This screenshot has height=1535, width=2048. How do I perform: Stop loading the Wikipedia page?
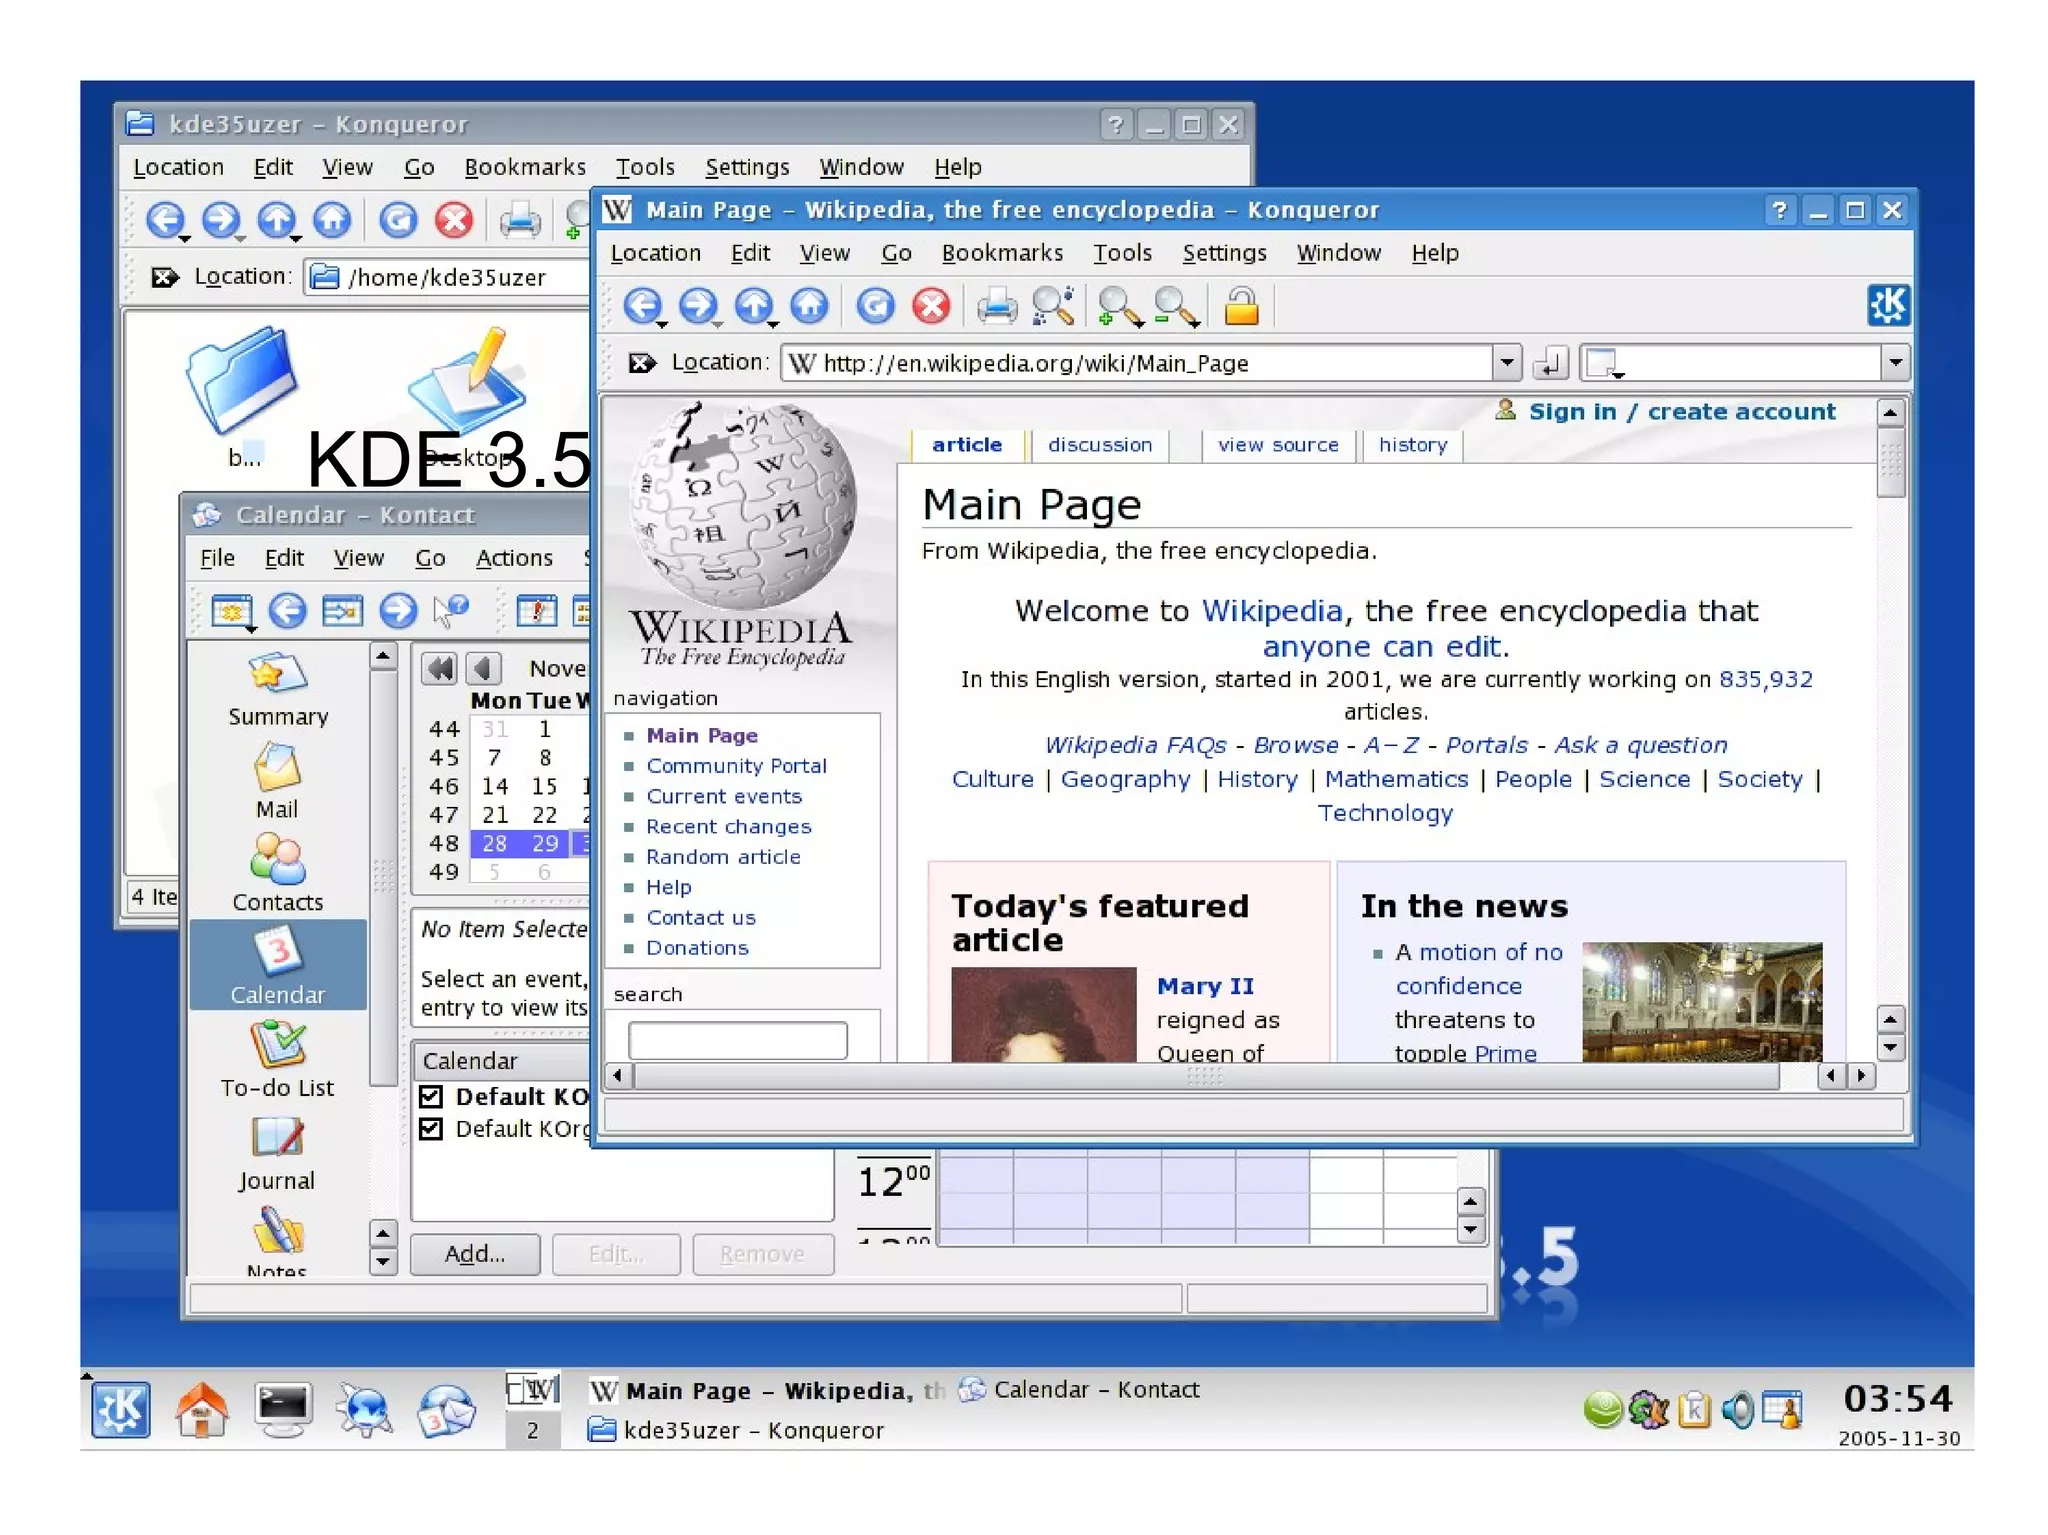931,305
